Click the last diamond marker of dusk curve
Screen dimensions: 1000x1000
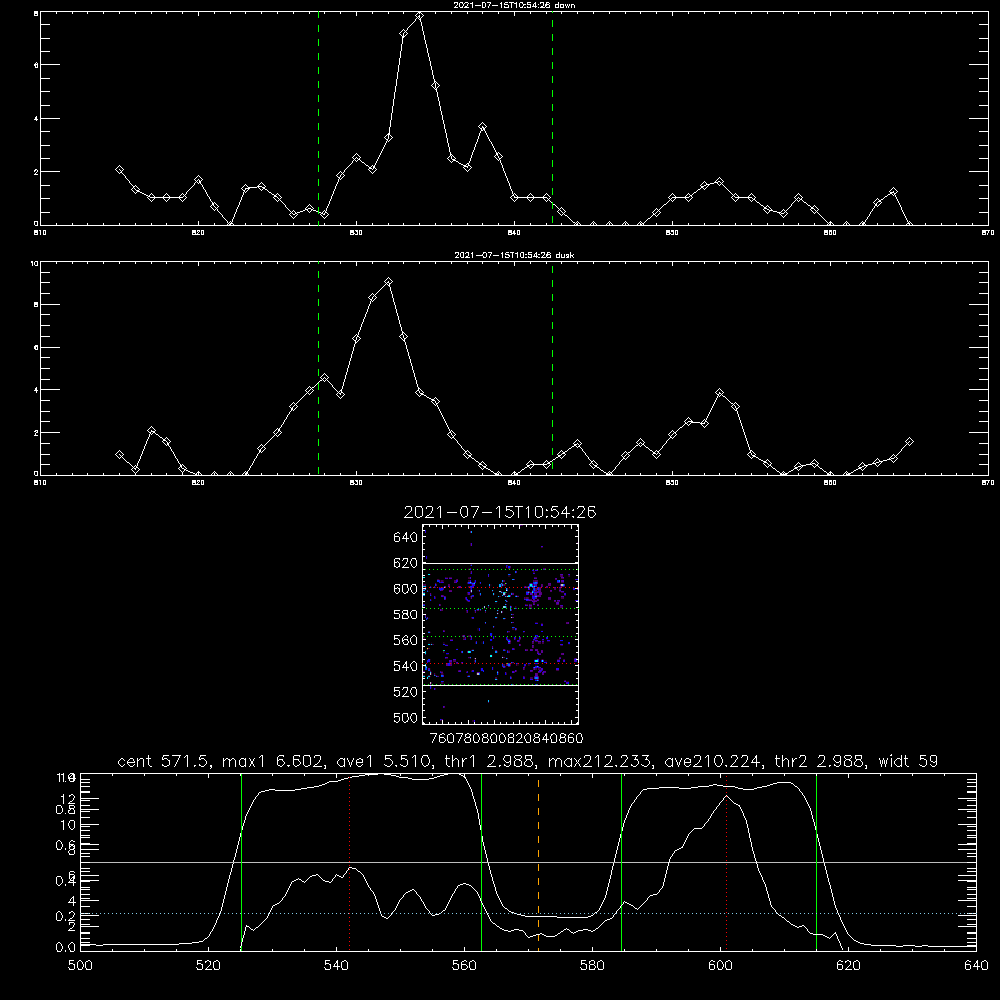point(909,441)
